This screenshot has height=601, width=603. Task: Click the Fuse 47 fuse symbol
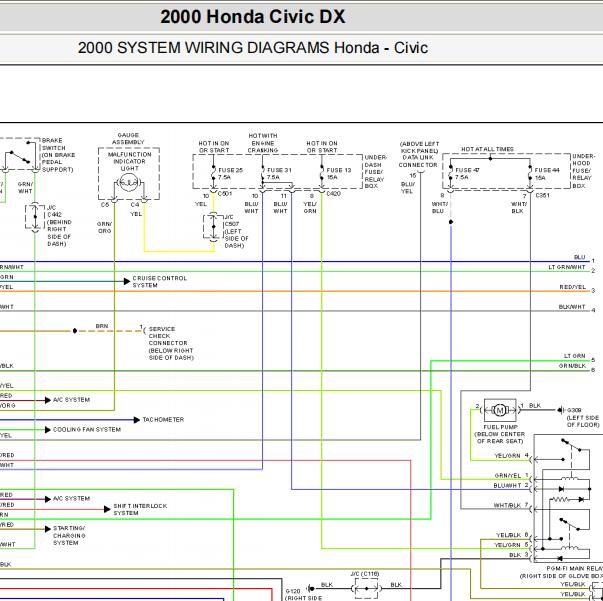[x=450, y=173]
